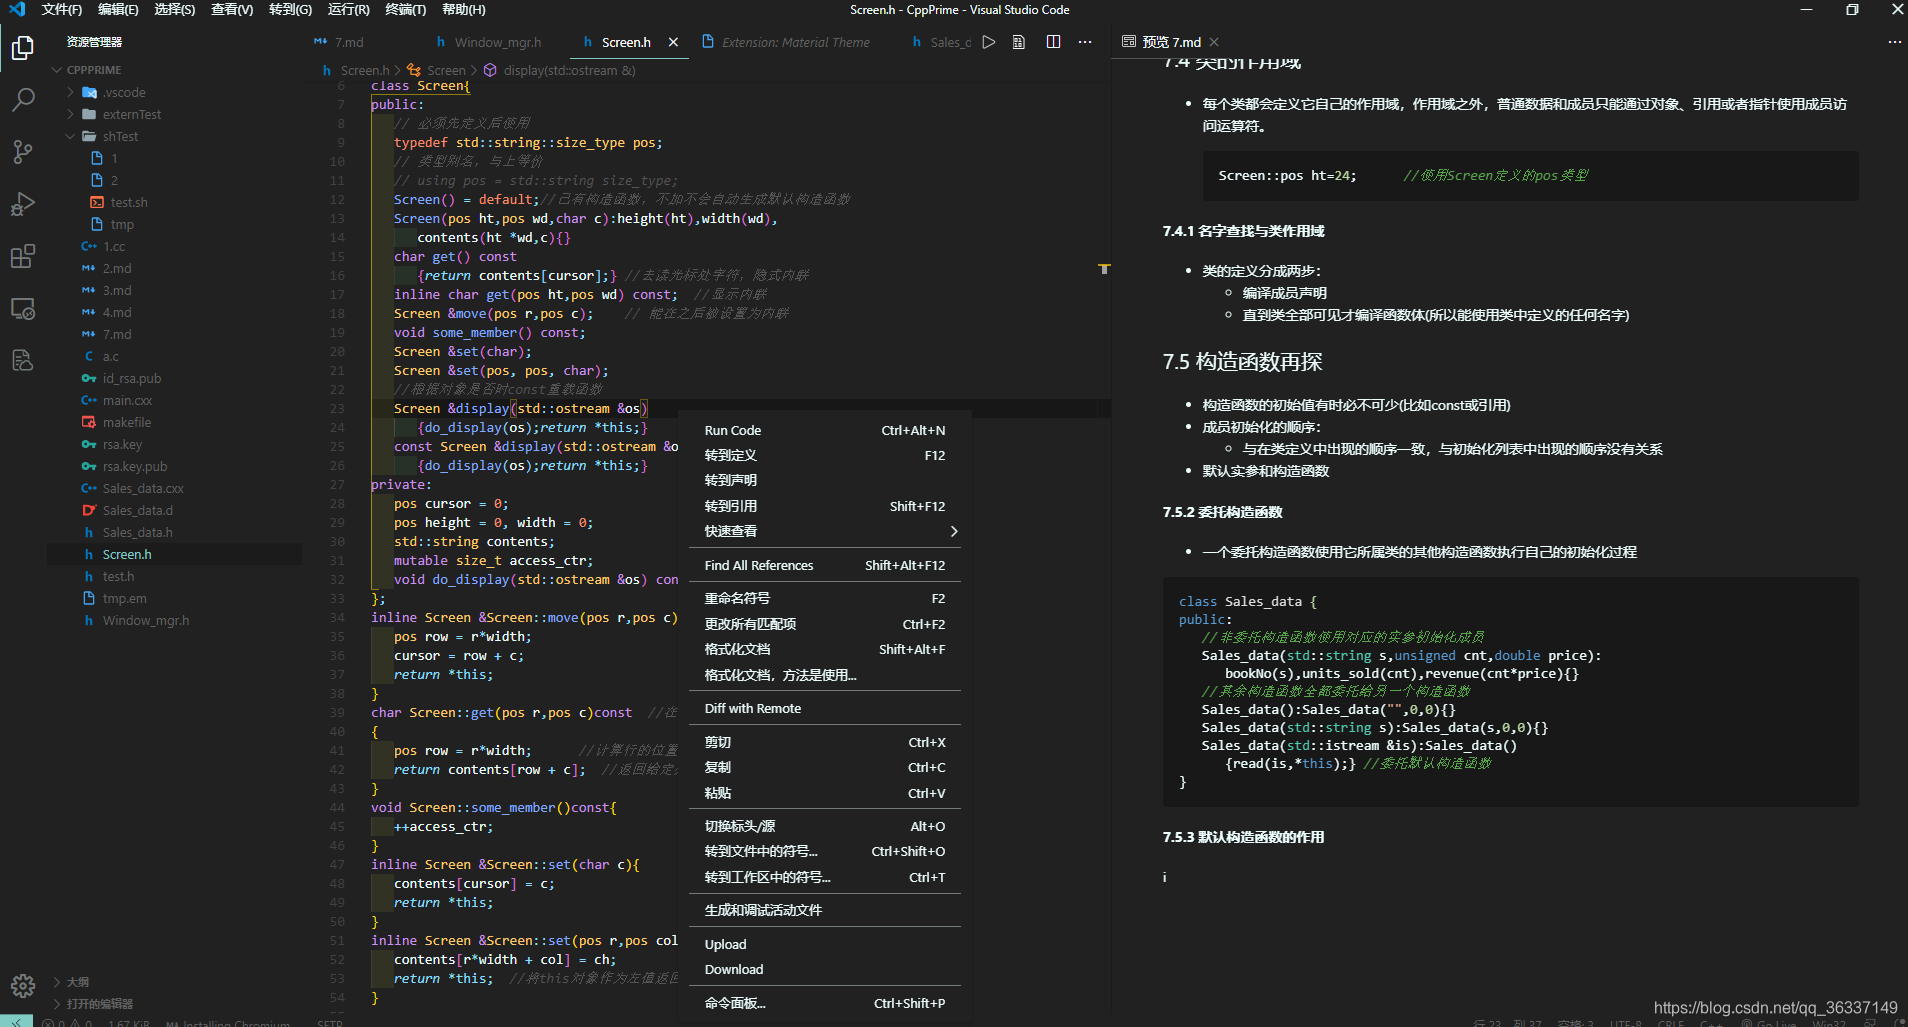Screen dimensions: 1908x1027
Task: Open the Source Control view
Action: coord(22,151)
